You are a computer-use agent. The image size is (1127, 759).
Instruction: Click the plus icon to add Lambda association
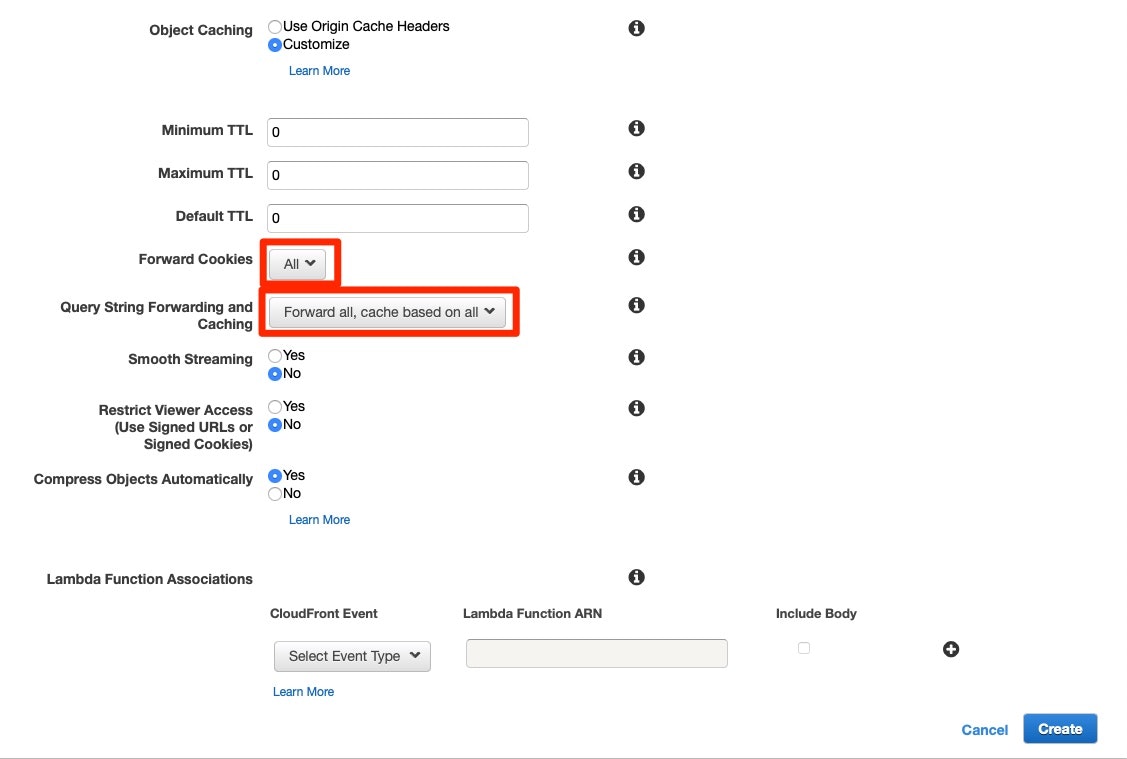click(x=951, y=649)
